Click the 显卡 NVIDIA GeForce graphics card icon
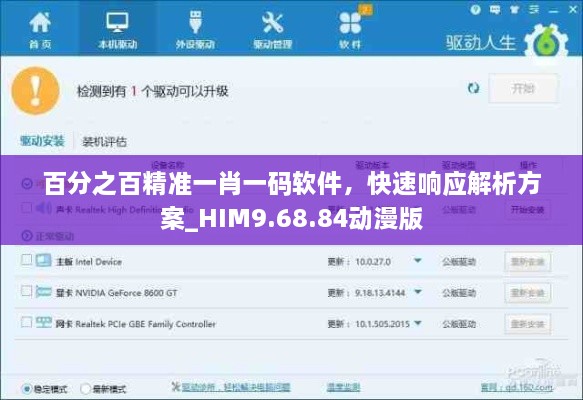Screen dimensions: 583x400 pyautogui.click(x=44, y=291)
